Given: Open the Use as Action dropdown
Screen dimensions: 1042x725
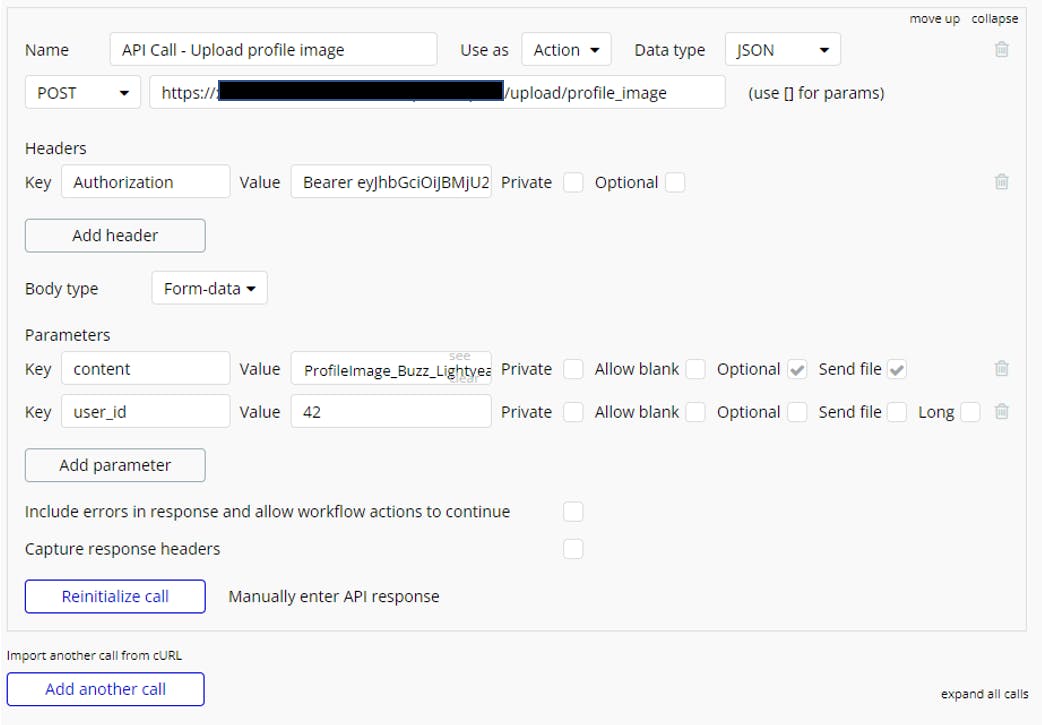Looking at the screenshot, I should click(x=566, y=50).
